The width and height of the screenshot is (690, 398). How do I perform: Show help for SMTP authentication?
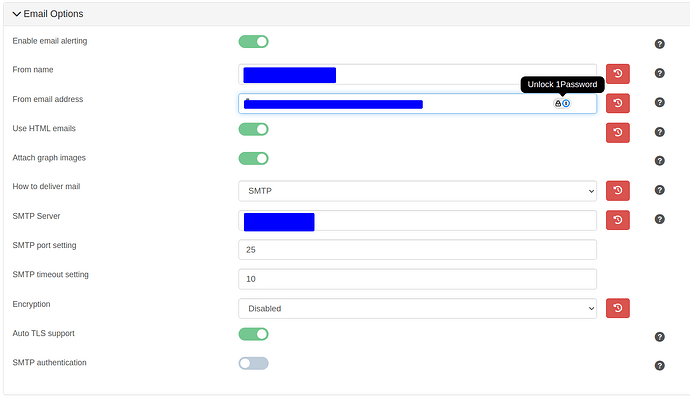point(659,365)
